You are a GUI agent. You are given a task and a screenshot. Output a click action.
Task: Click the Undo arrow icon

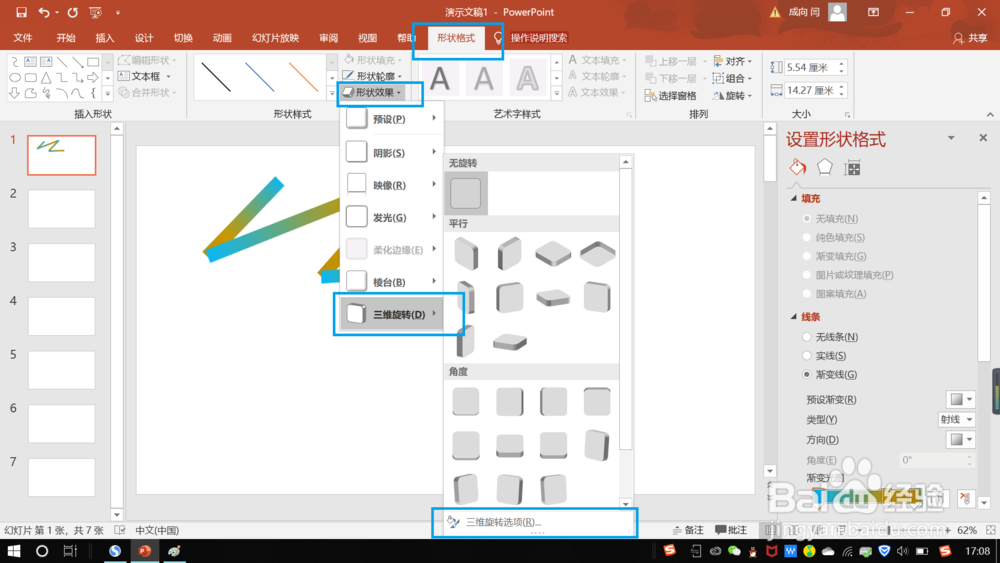43,12
